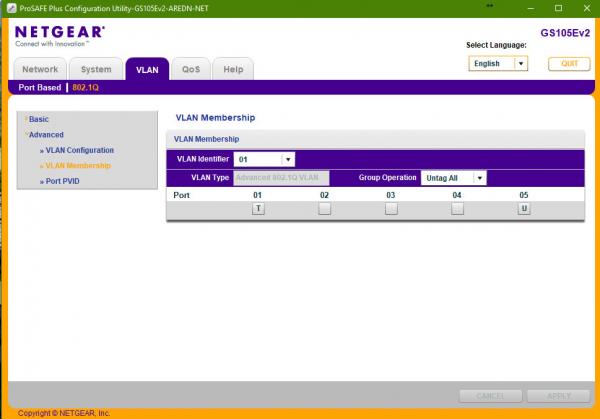Image resolution: width=600 pixels, height=419 pixels.
Task: Close the ProSAFE utility window
Action: (587, 8)
